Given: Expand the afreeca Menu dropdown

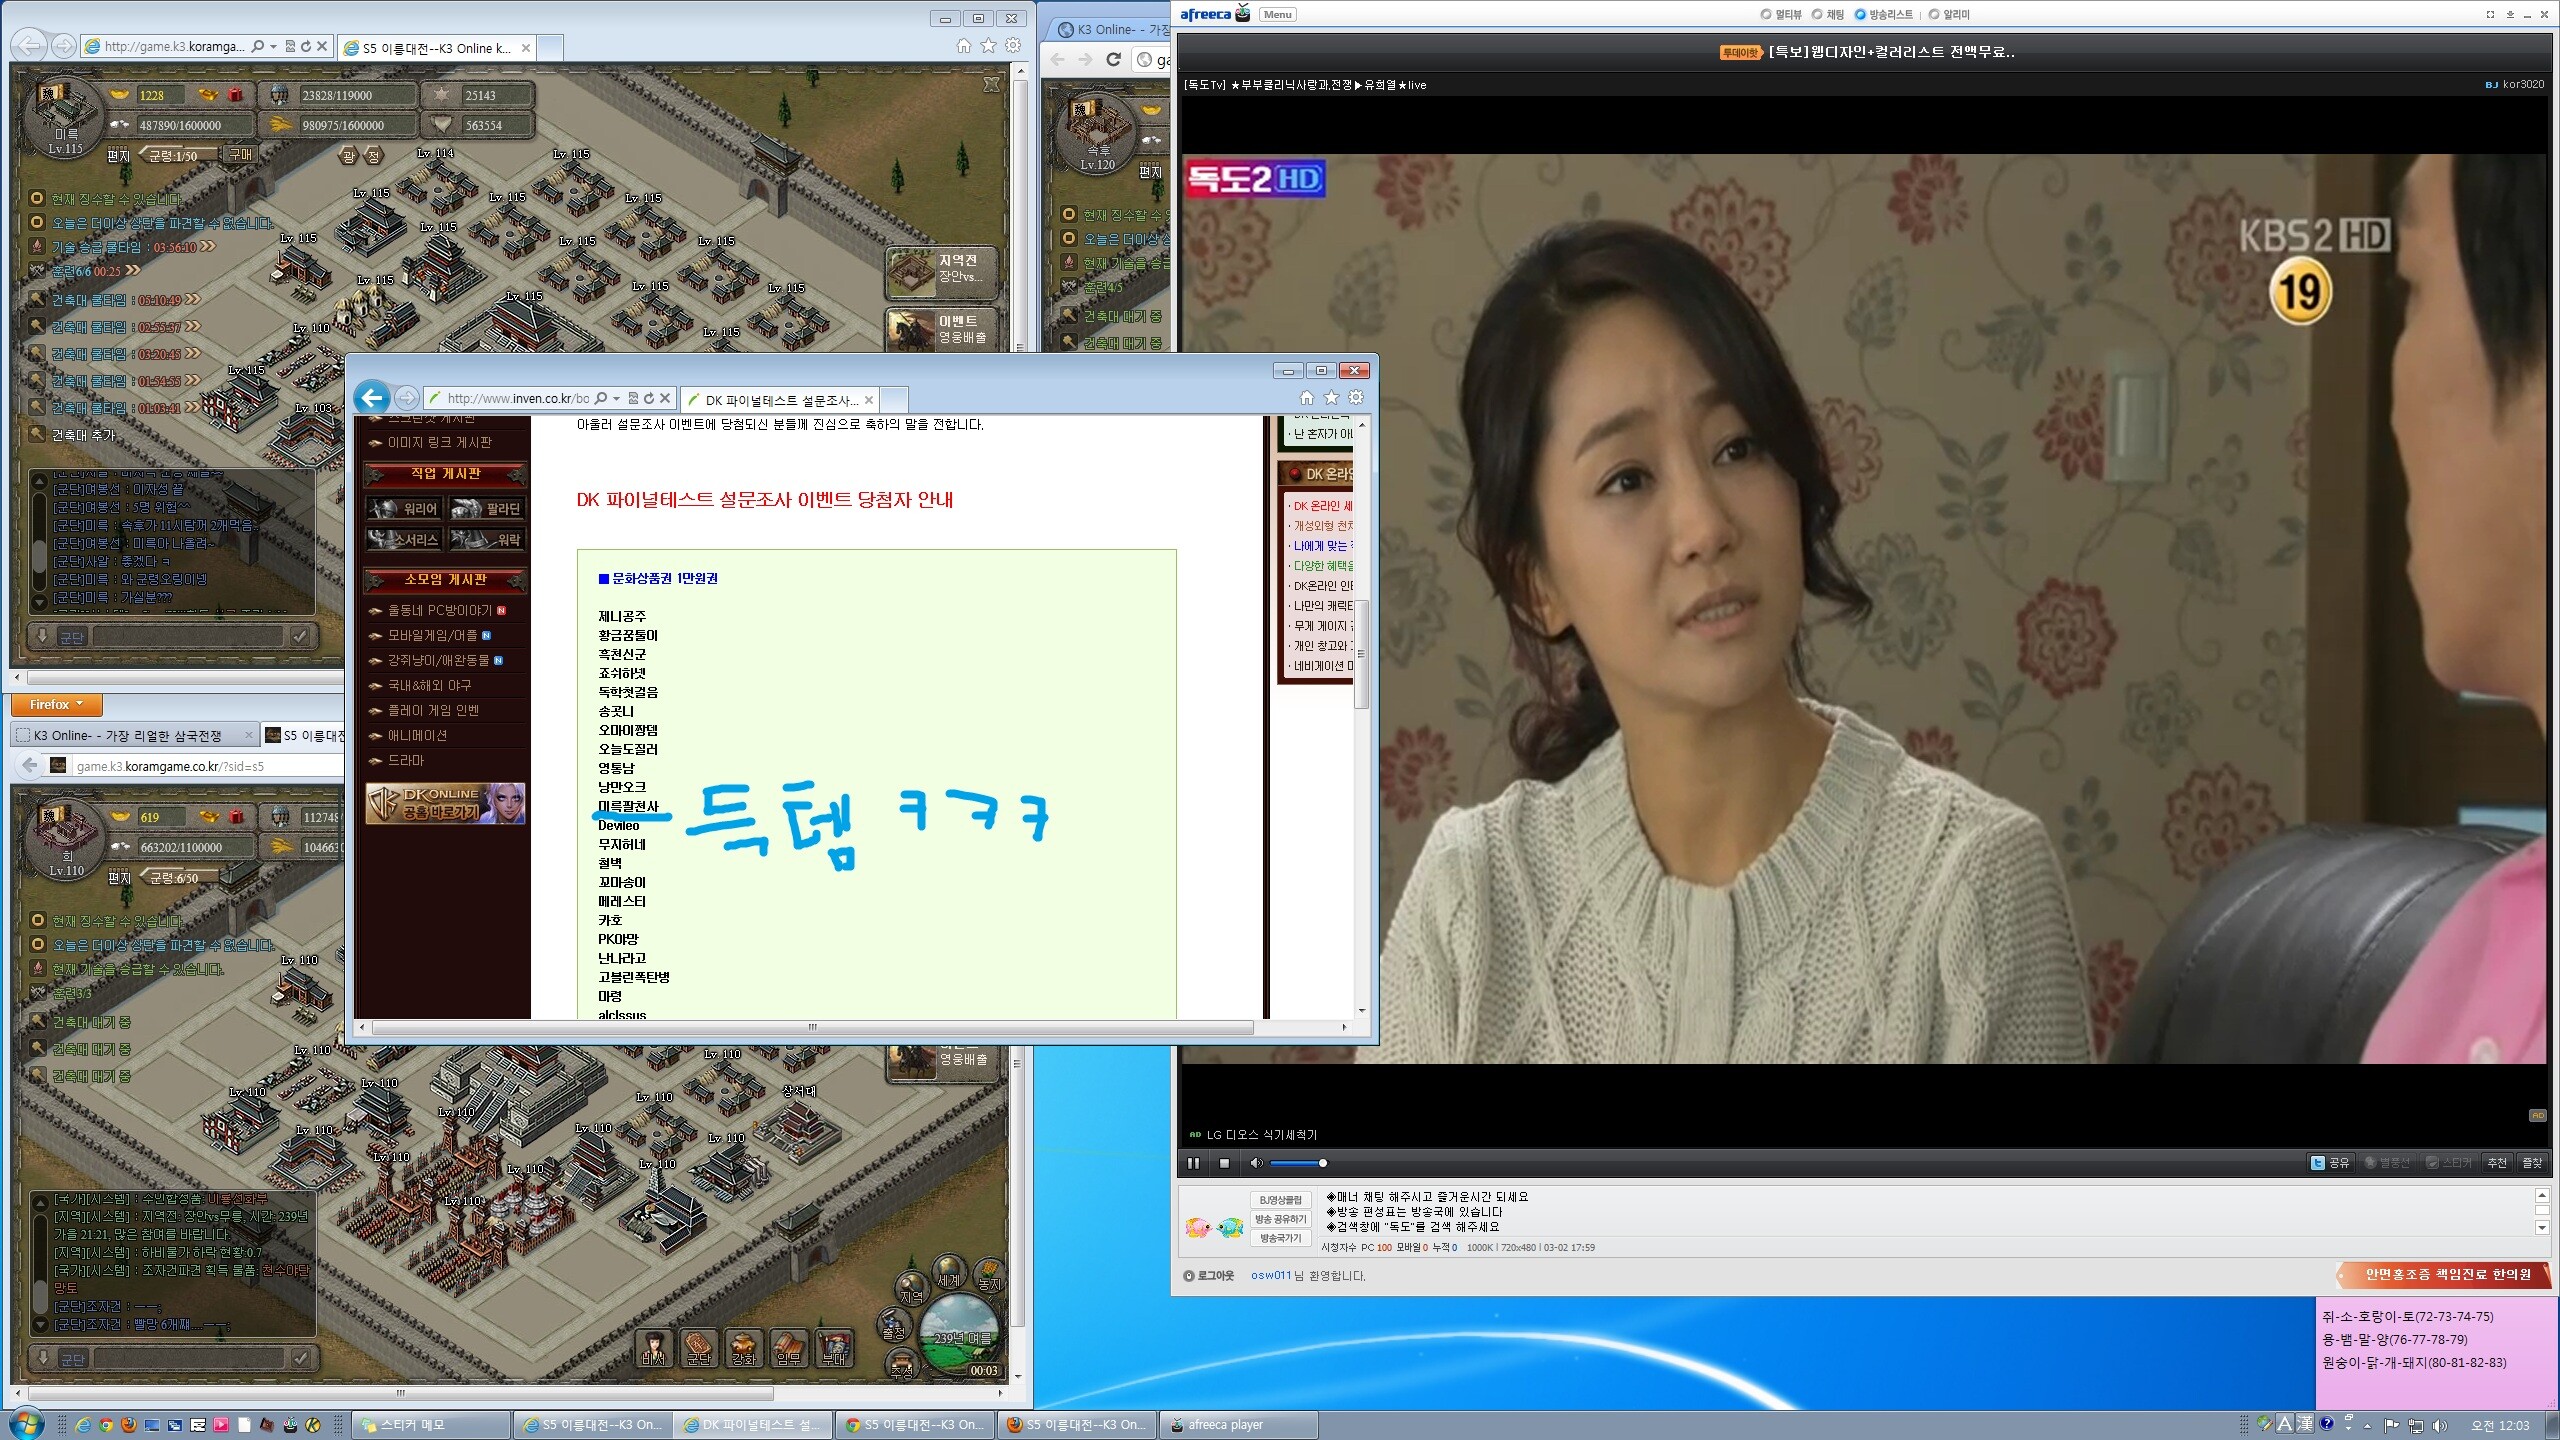Looking at the screenshot, I should 1277,15.
